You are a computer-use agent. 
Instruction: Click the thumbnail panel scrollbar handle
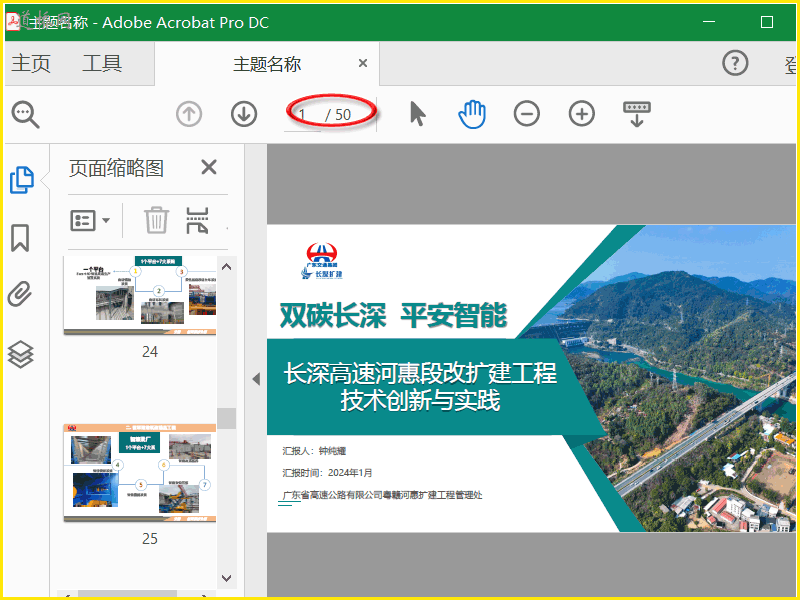[227, 418]
